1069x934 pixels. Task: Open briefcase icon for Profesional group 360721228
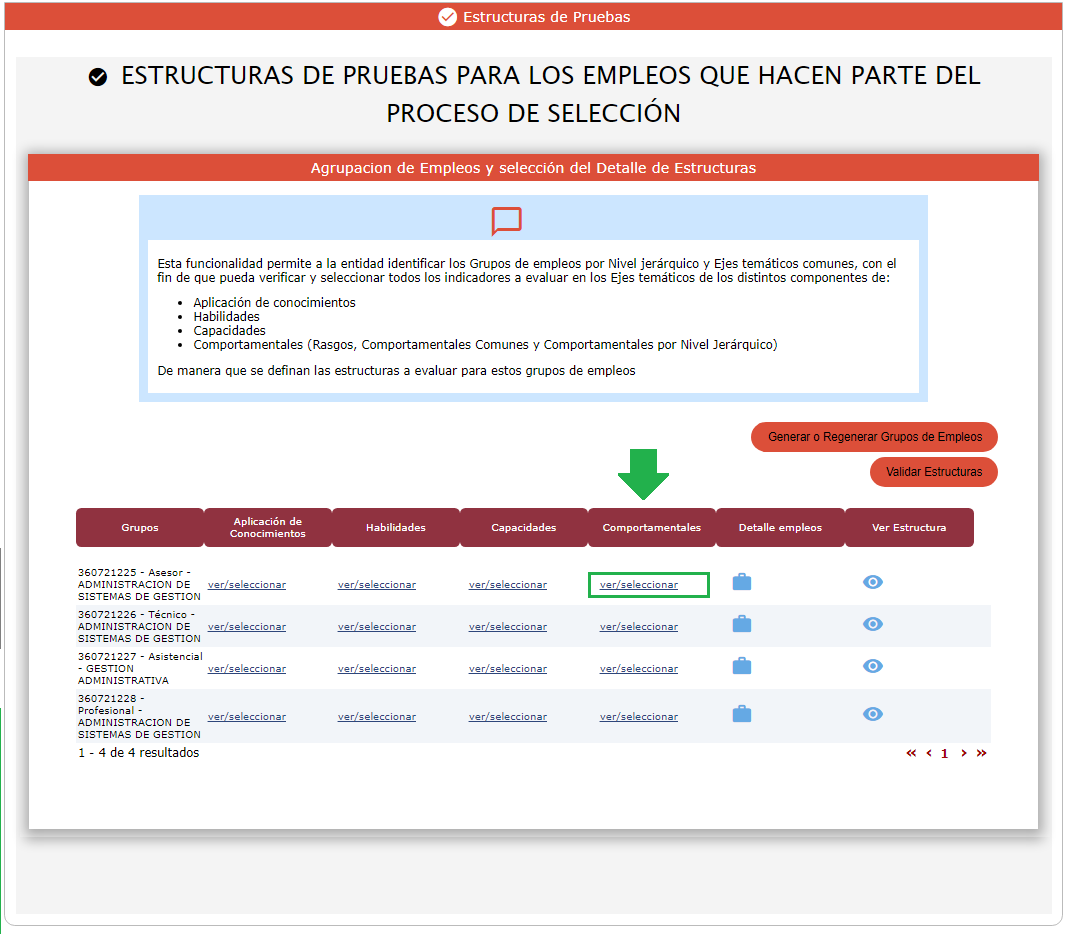tap(741, 714)
